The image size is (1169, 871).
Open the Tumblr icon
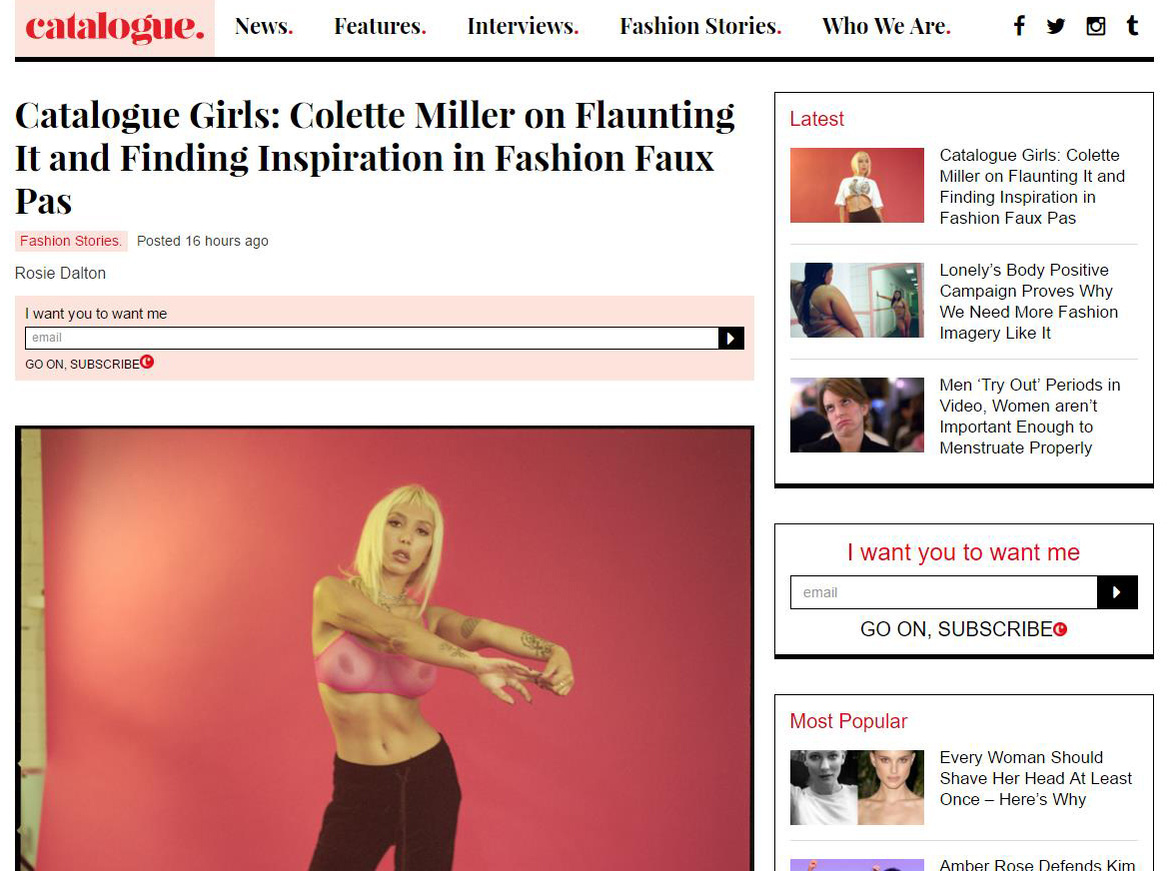[1132, 26]
